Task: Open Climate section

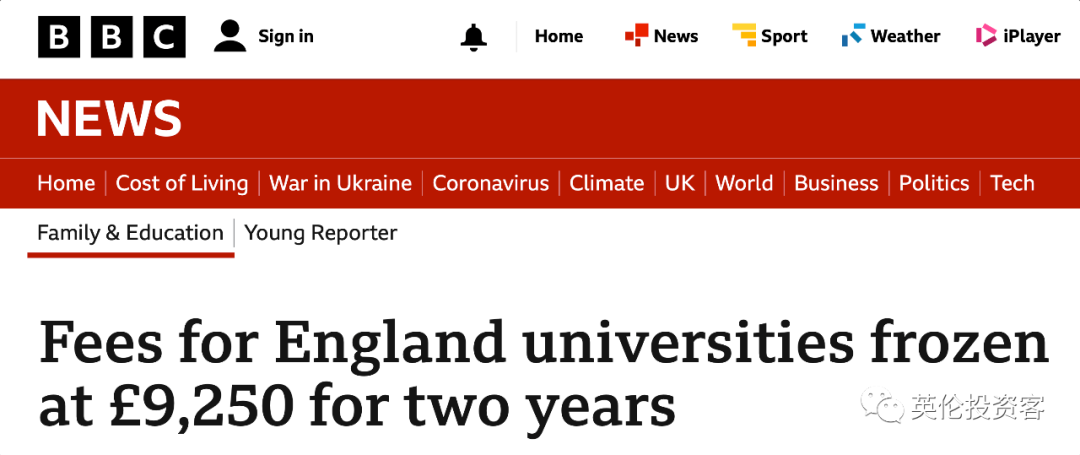Action: [x=607, y=183]
